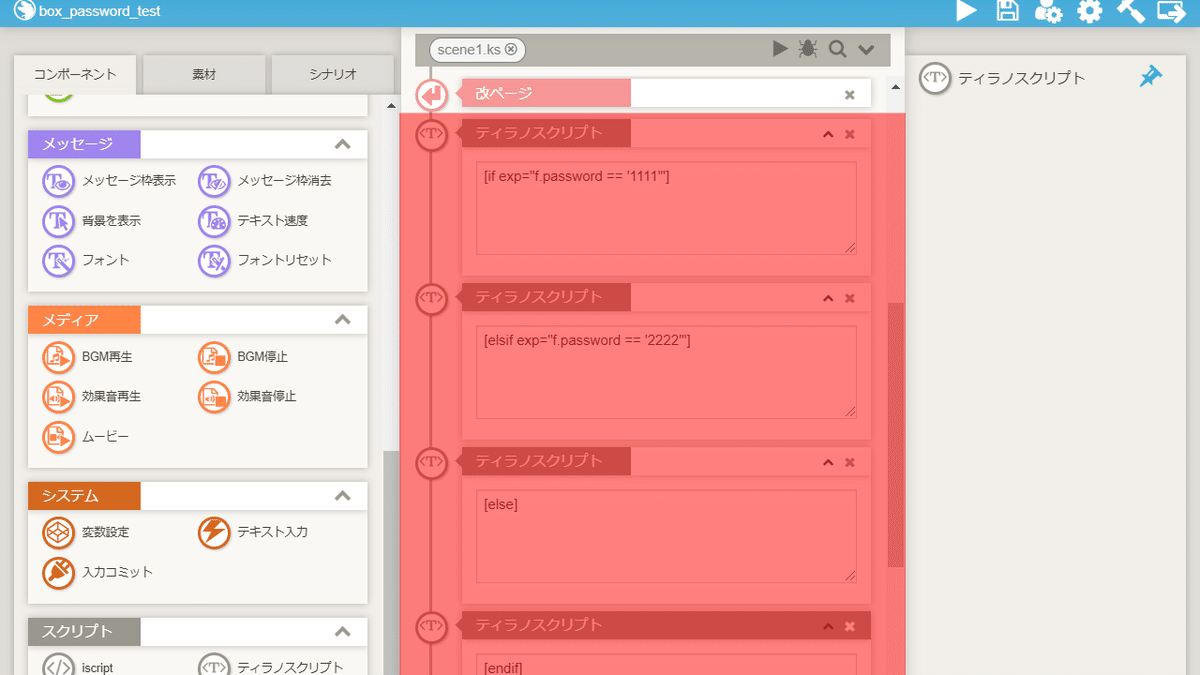Collapse the script block containing [endif]
Image resolution: width=1200 pixels, height=675 pixels.
coord(828,626)
